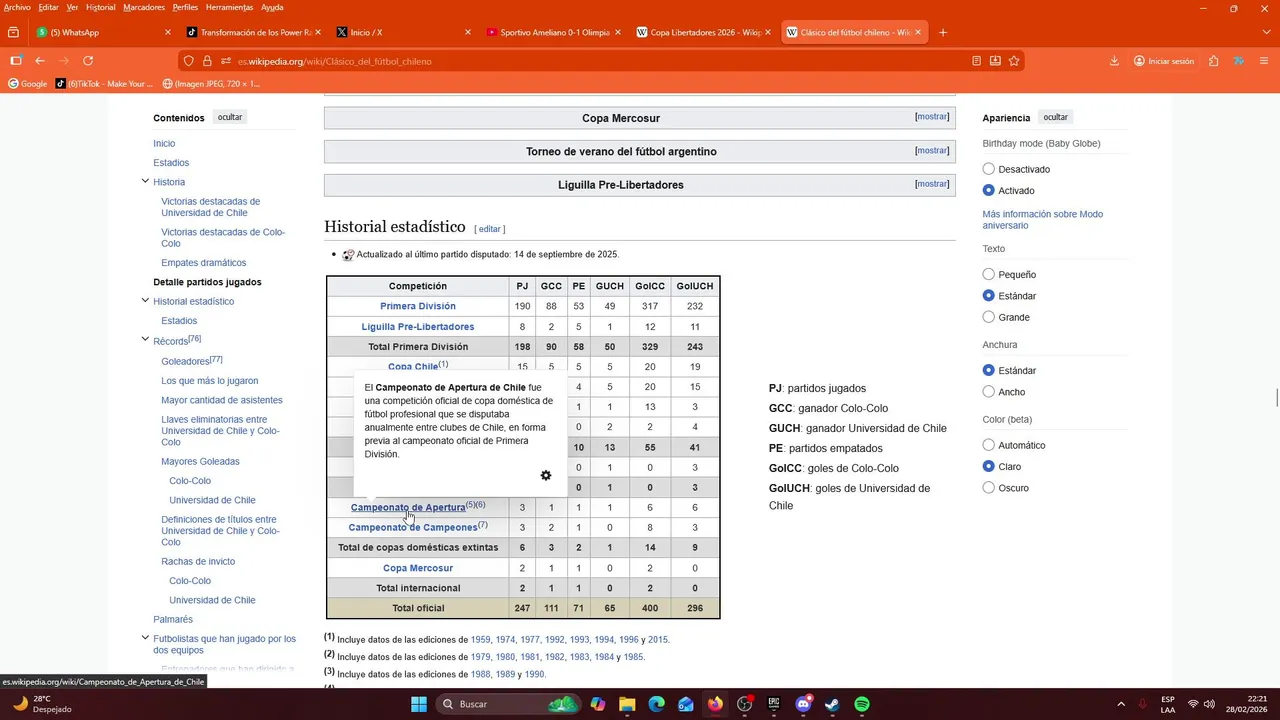
Task: Bookmark this page with the star icon
Action: [x=1014, y=61]
